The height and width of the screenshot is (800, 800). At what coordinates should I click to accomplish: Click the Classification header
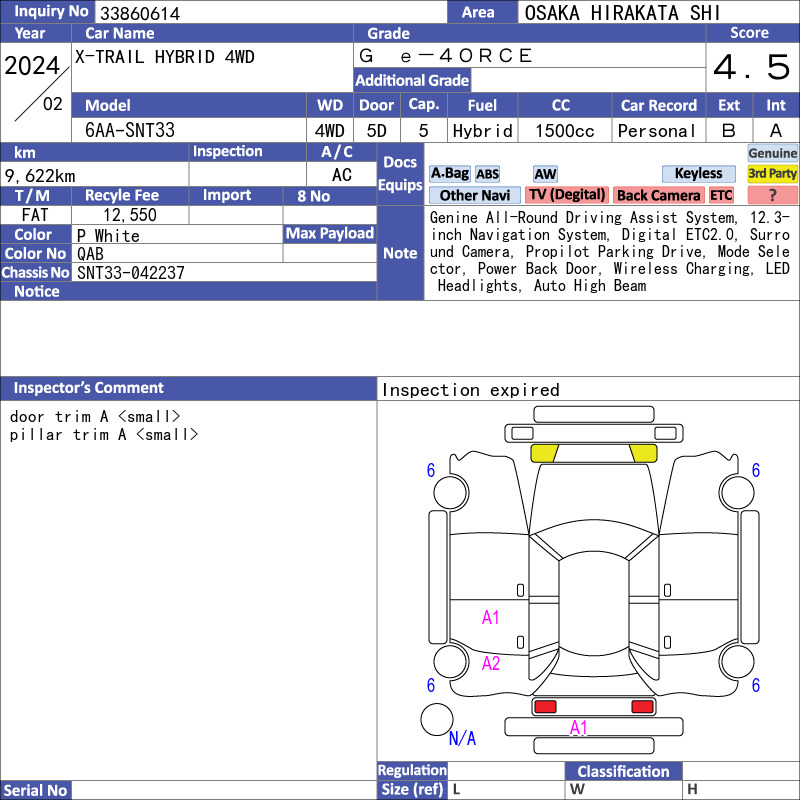click(623, 771)
